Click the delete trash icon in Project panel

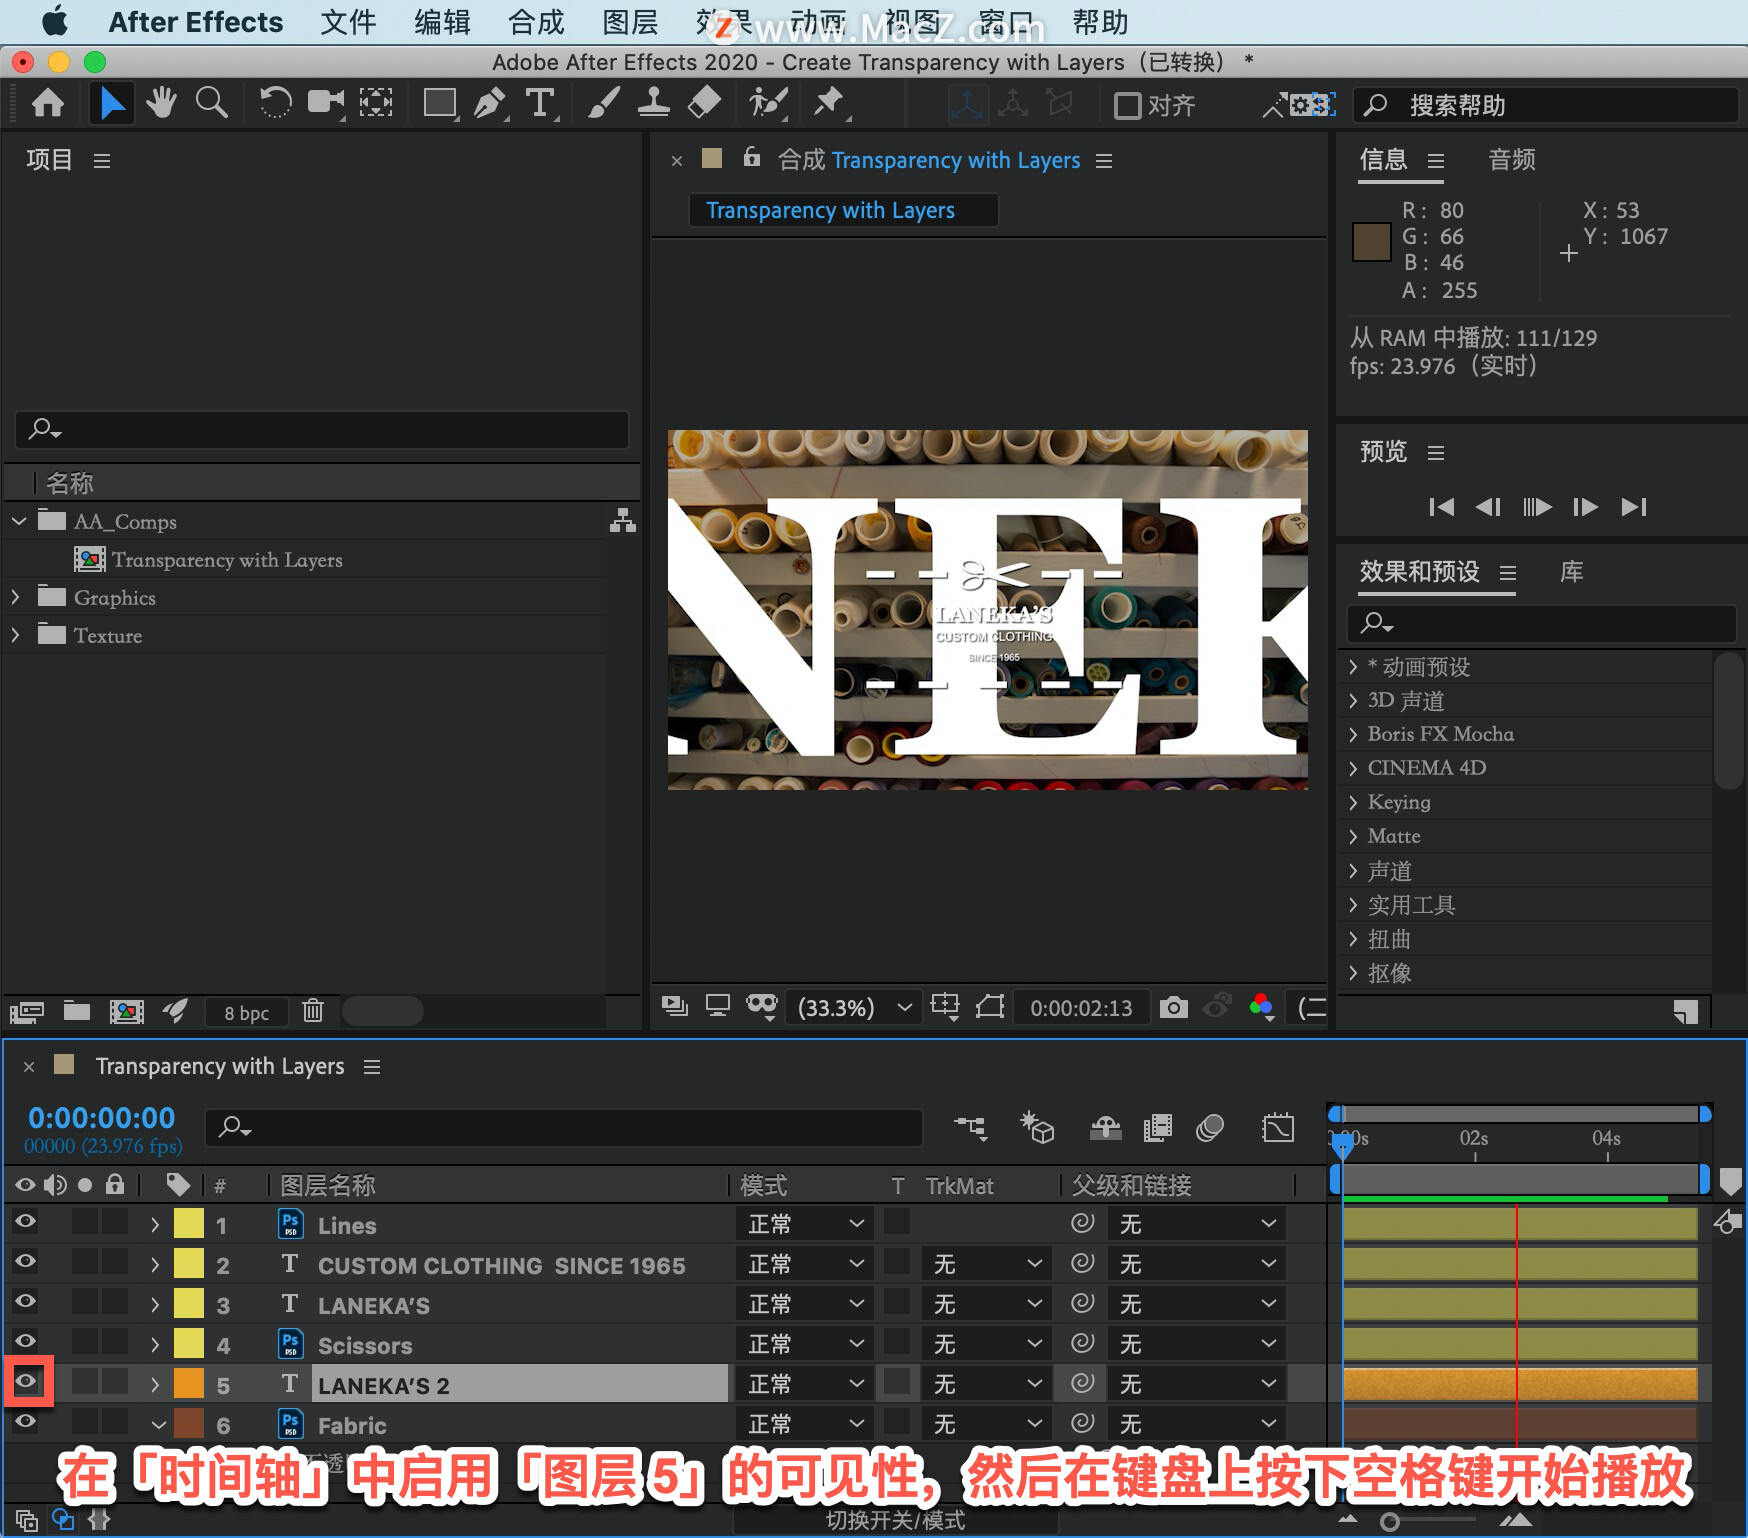313,1011
